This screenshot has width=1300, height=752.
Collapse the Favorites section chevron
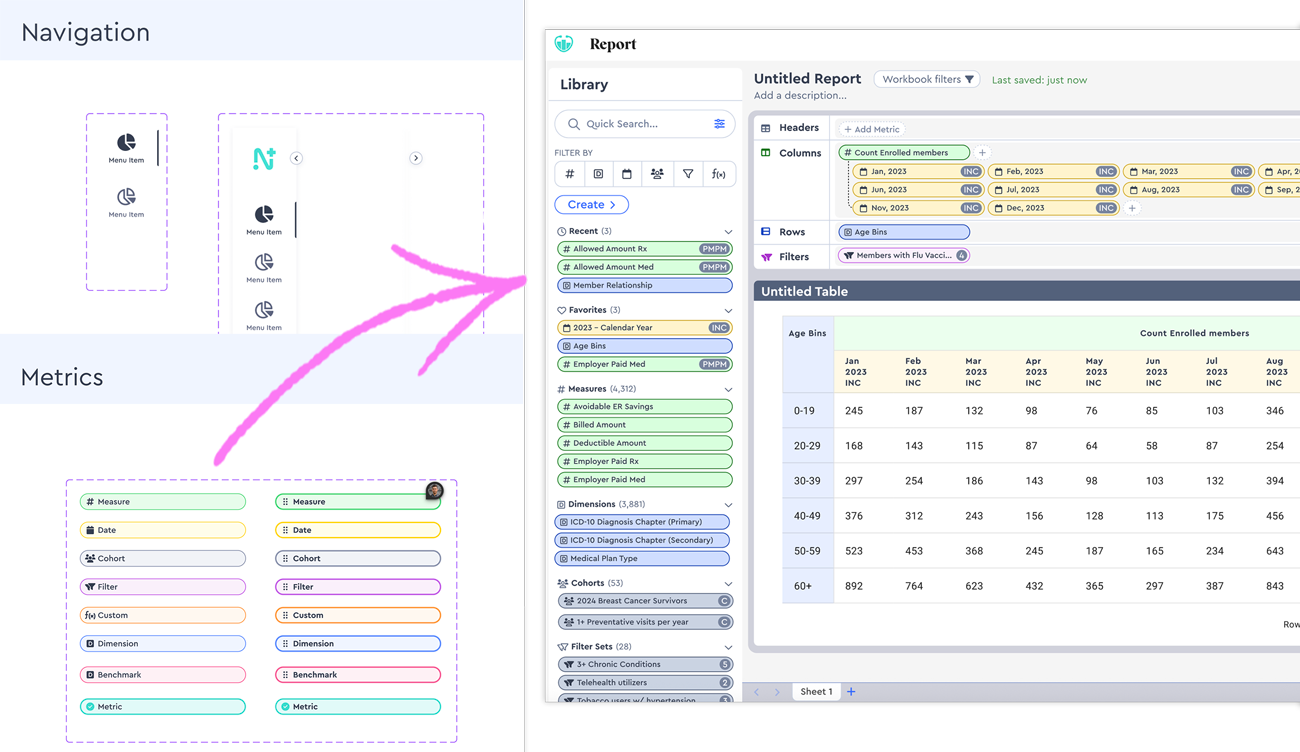(728, 311)
